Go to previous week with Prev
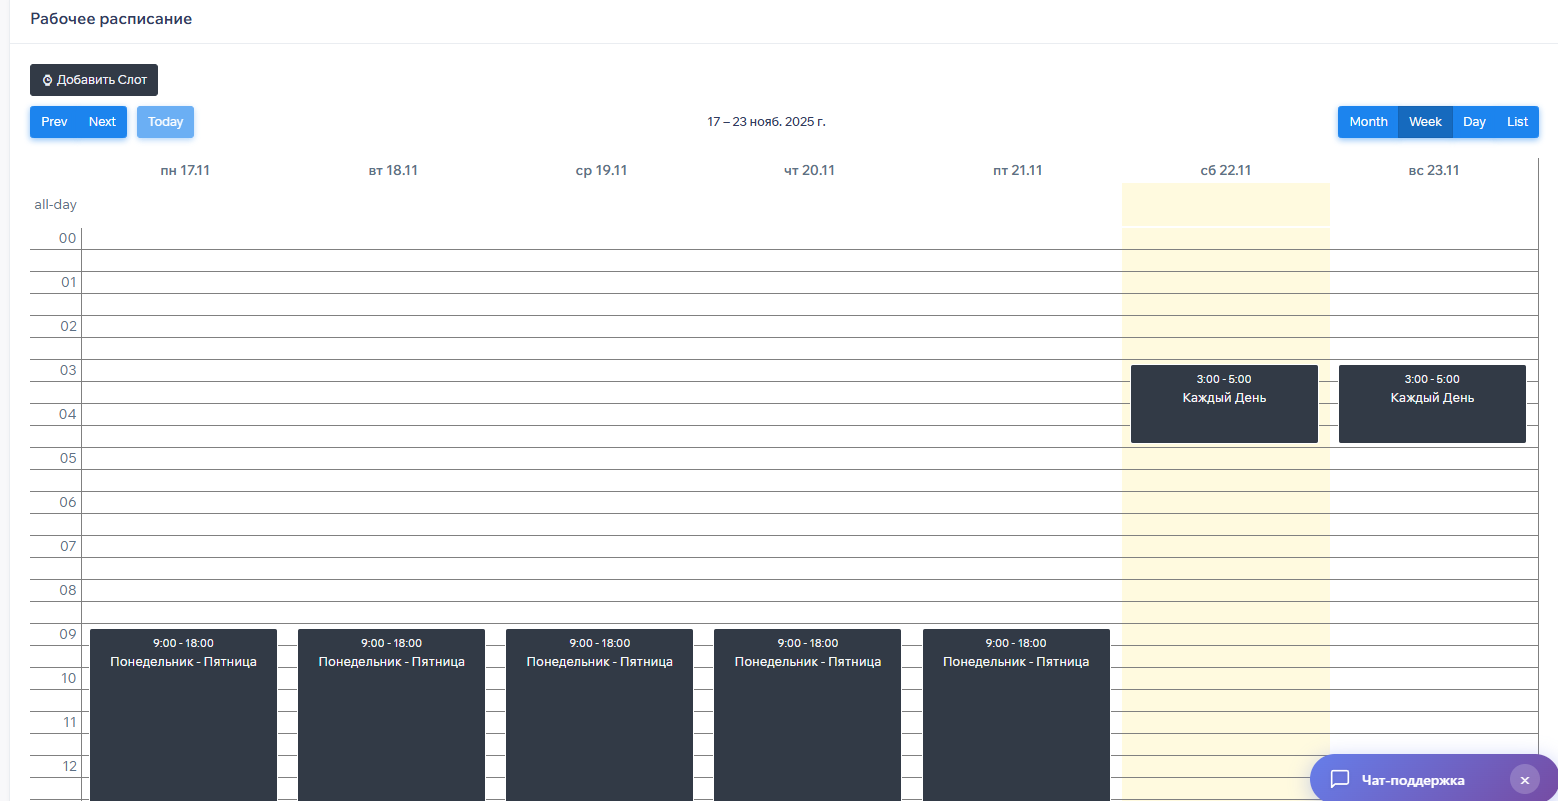The width and height of the screenshot is (1558, 801). [54, 122]
